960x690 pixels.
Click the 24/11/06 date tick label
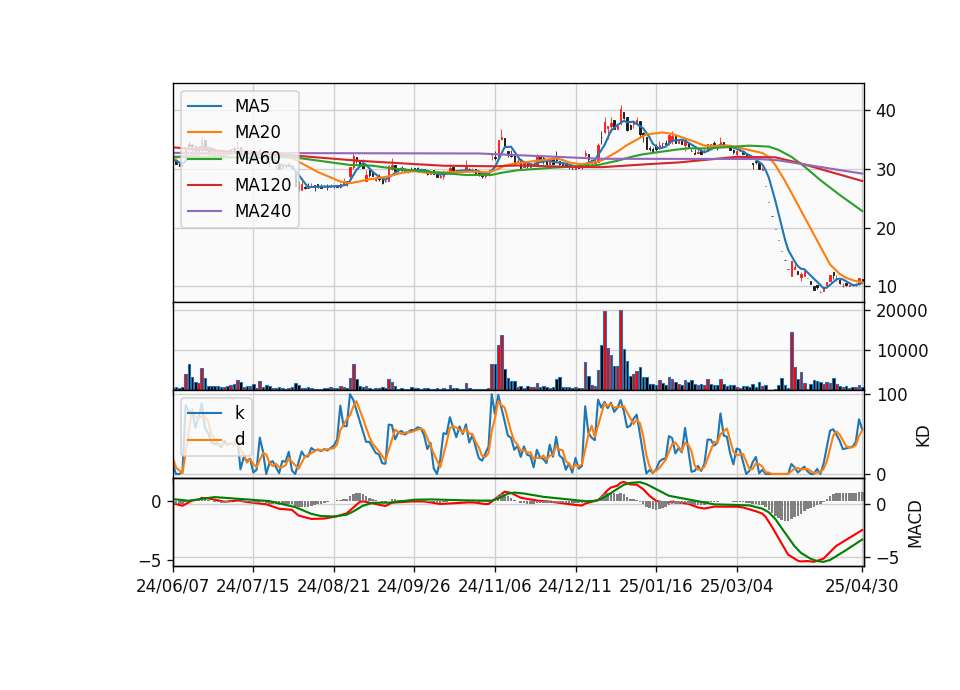pos(495,586)
